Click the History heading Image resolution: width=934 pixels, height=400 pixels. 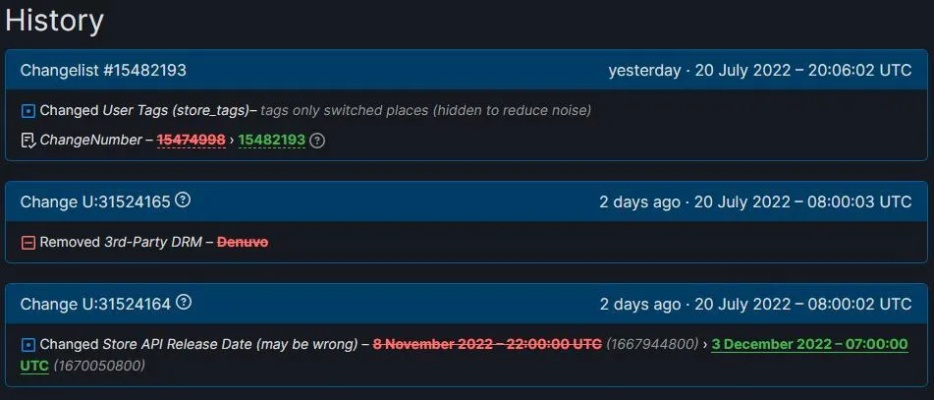point(54,20)
